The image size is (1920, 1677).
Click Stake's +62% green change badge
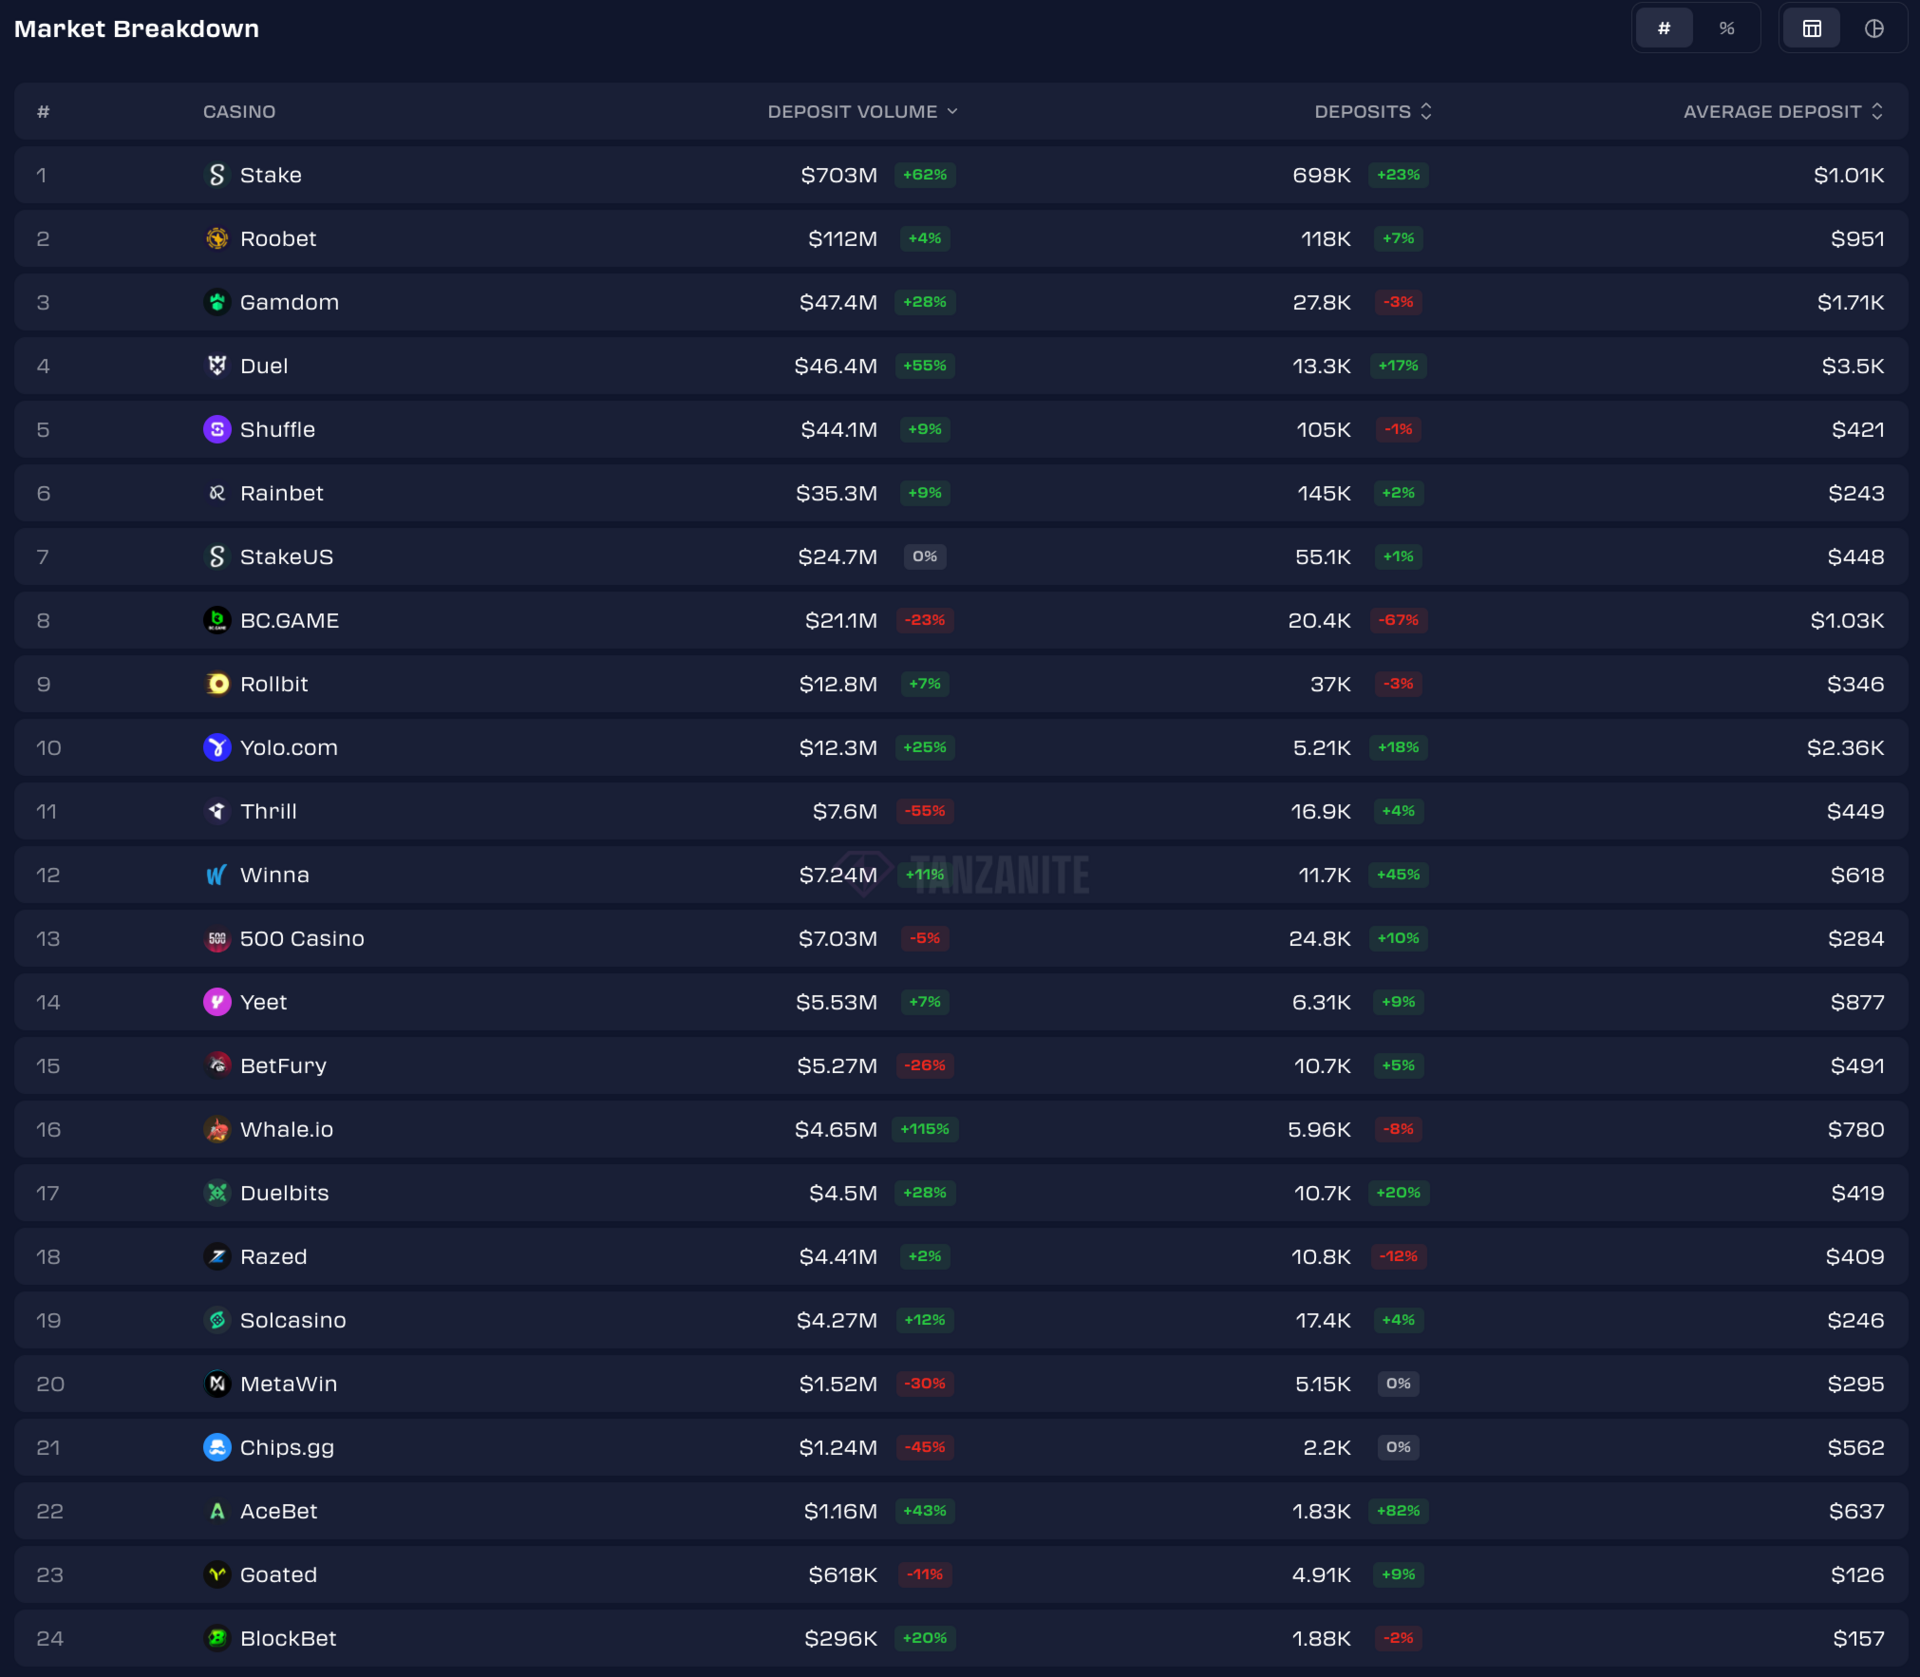coord(924,175)
